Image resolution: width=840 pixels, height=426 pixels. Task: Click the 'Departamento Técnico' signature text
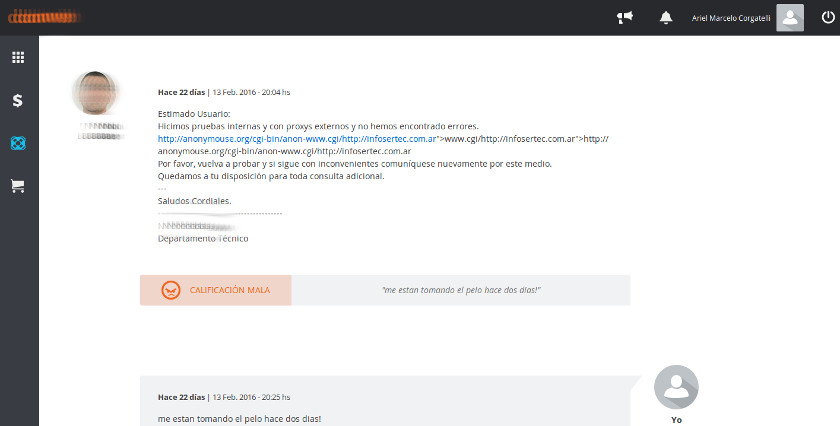[203, 239]
